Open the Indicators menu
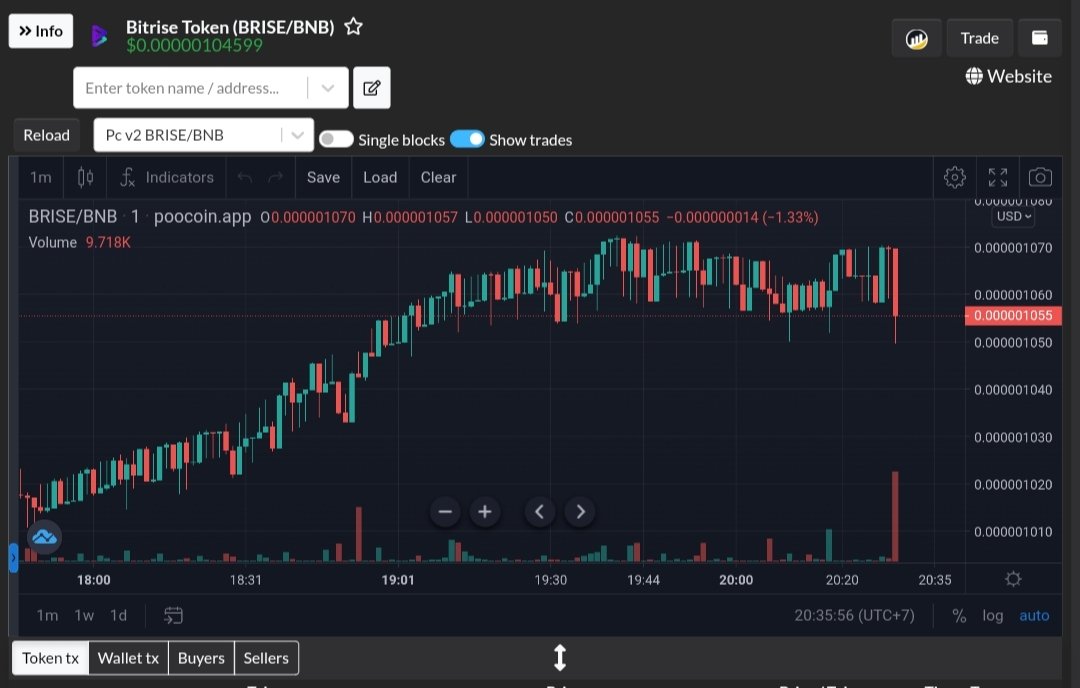 tap(167, 178)
